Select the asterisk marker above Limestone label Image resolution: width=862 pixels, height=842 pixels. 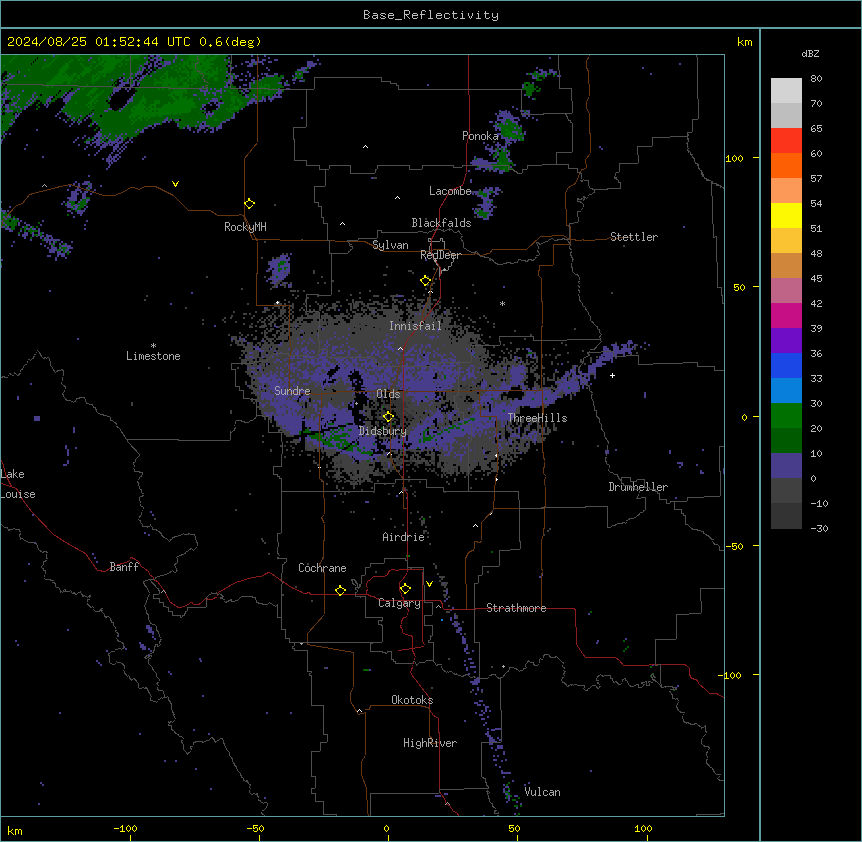(x=153, y=346)
